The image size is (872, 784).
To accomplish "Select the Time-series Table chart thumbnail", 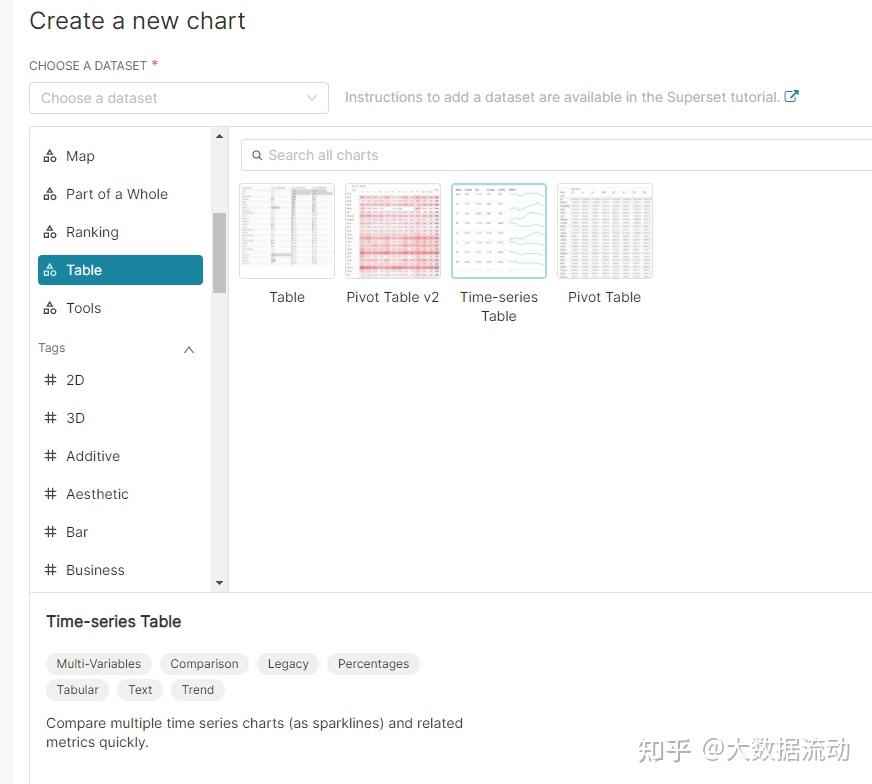I will tap(499, 230).
